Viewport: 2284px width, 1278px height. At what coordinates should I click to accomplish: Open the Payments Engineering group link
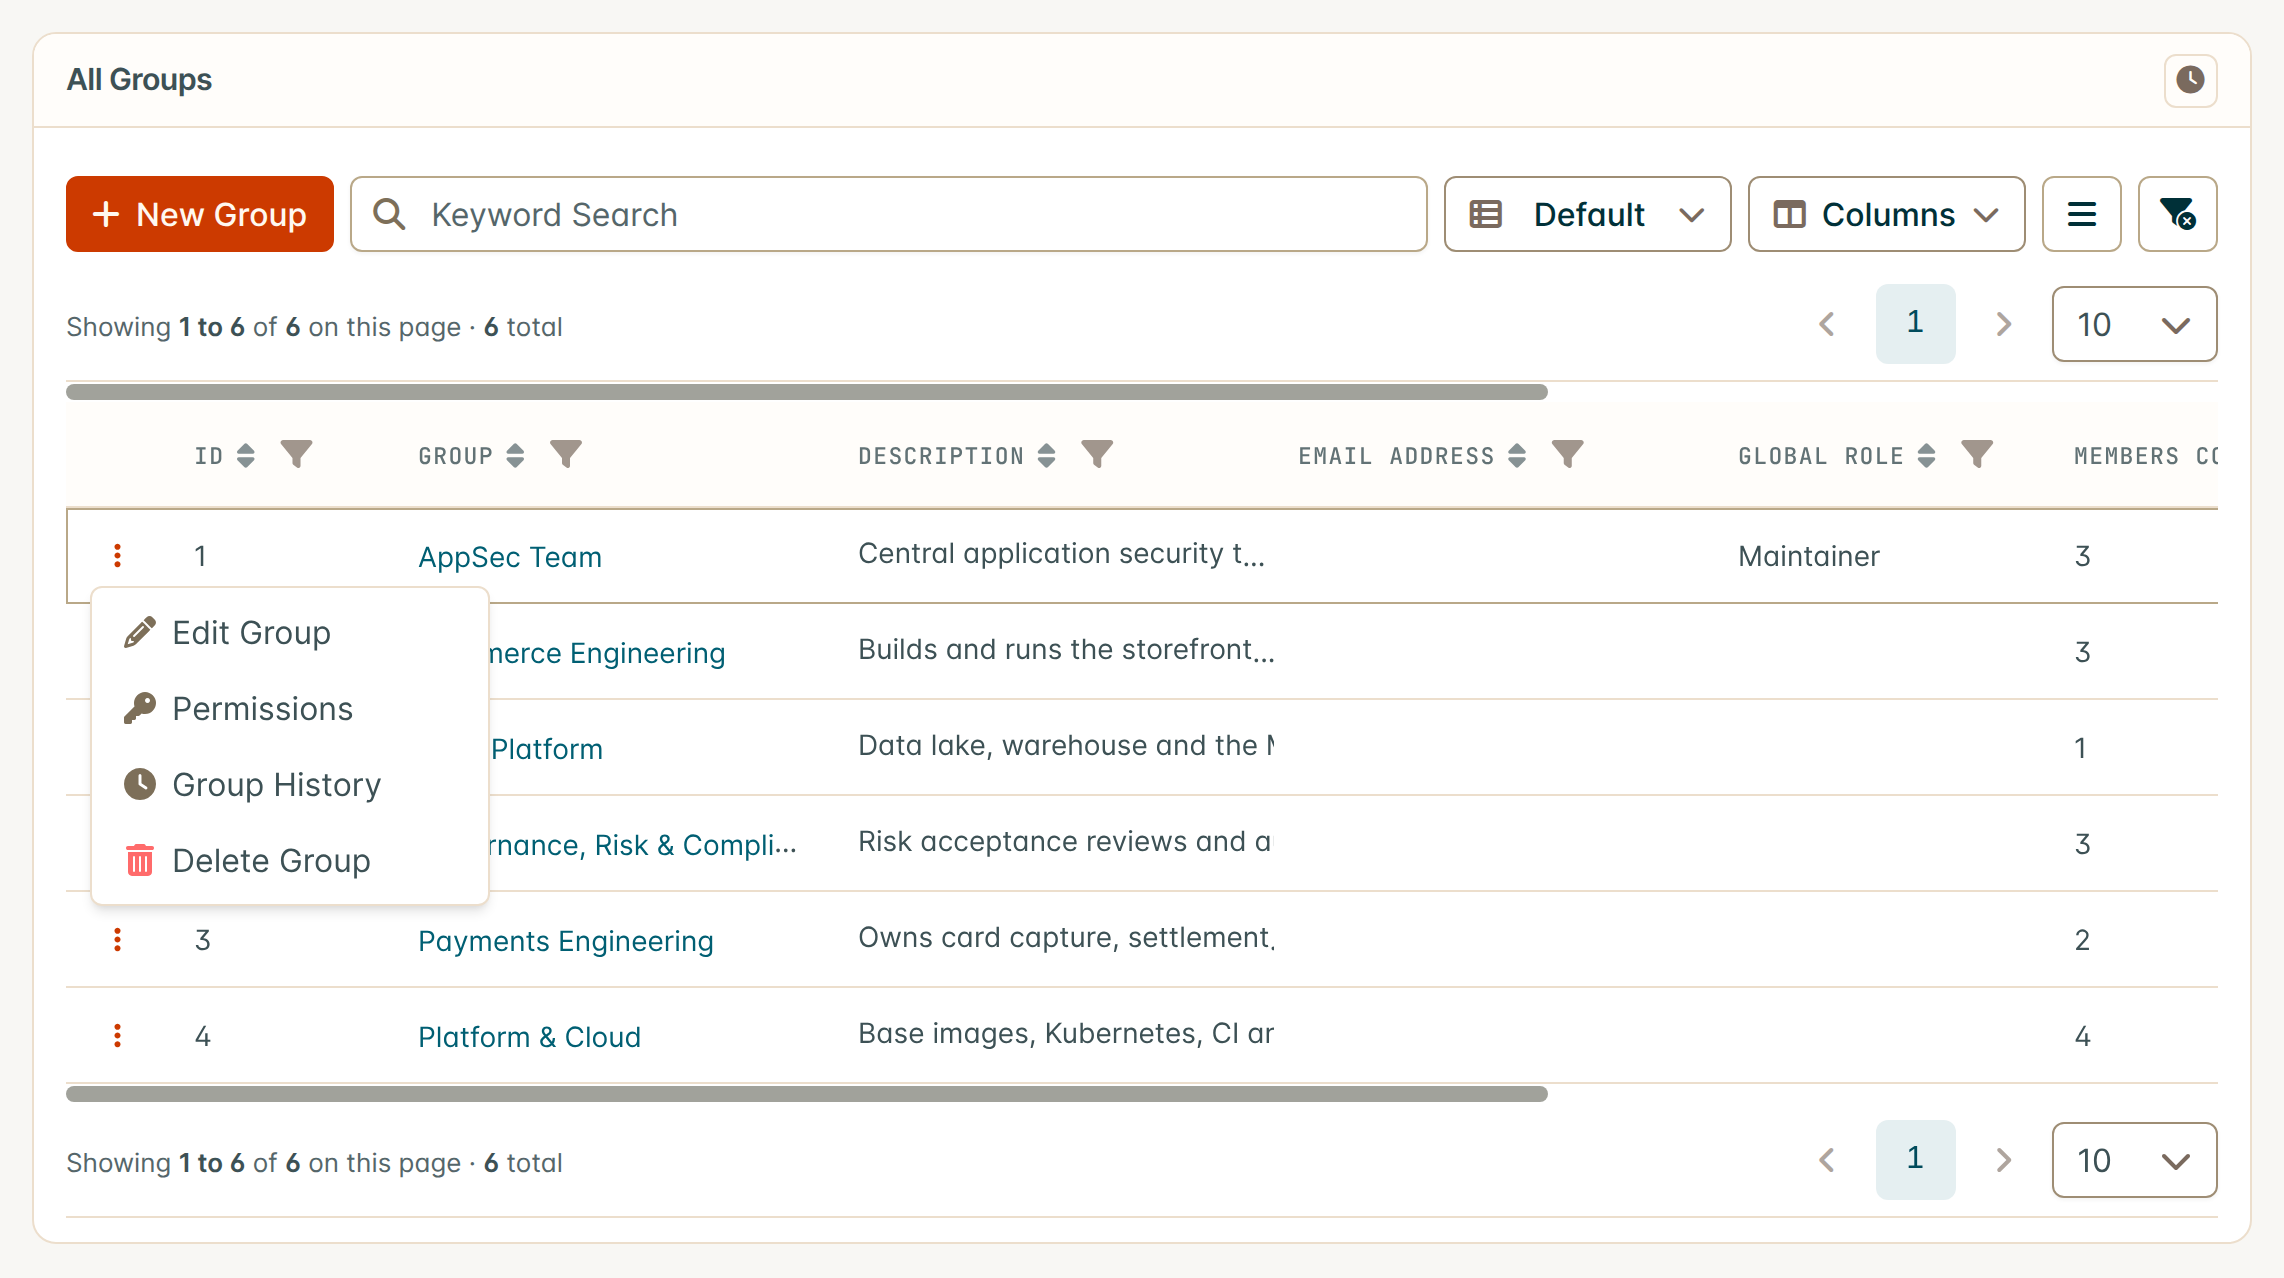[566, 941]
